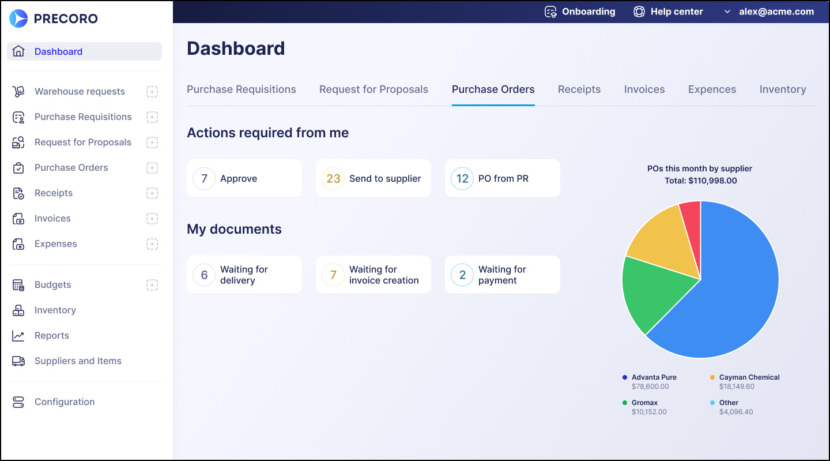Click the Invoices sidebar icon
This screenshot has height=461, width=830.
click(19, 219)
